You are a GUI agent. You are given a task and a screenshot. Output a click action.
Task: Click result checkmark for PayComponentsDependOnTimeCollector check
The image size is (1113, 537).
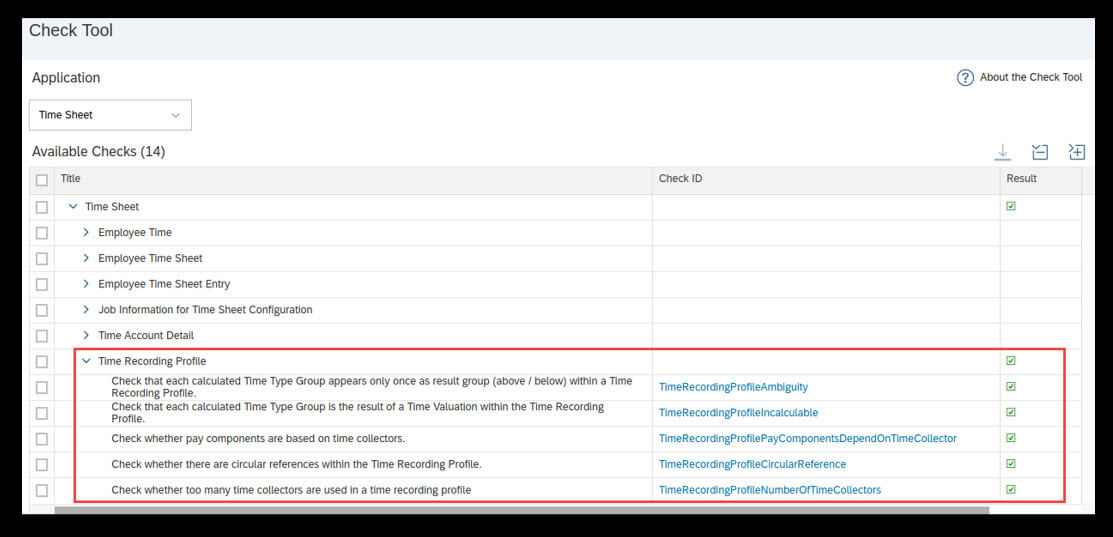(x=1011, y=438)
